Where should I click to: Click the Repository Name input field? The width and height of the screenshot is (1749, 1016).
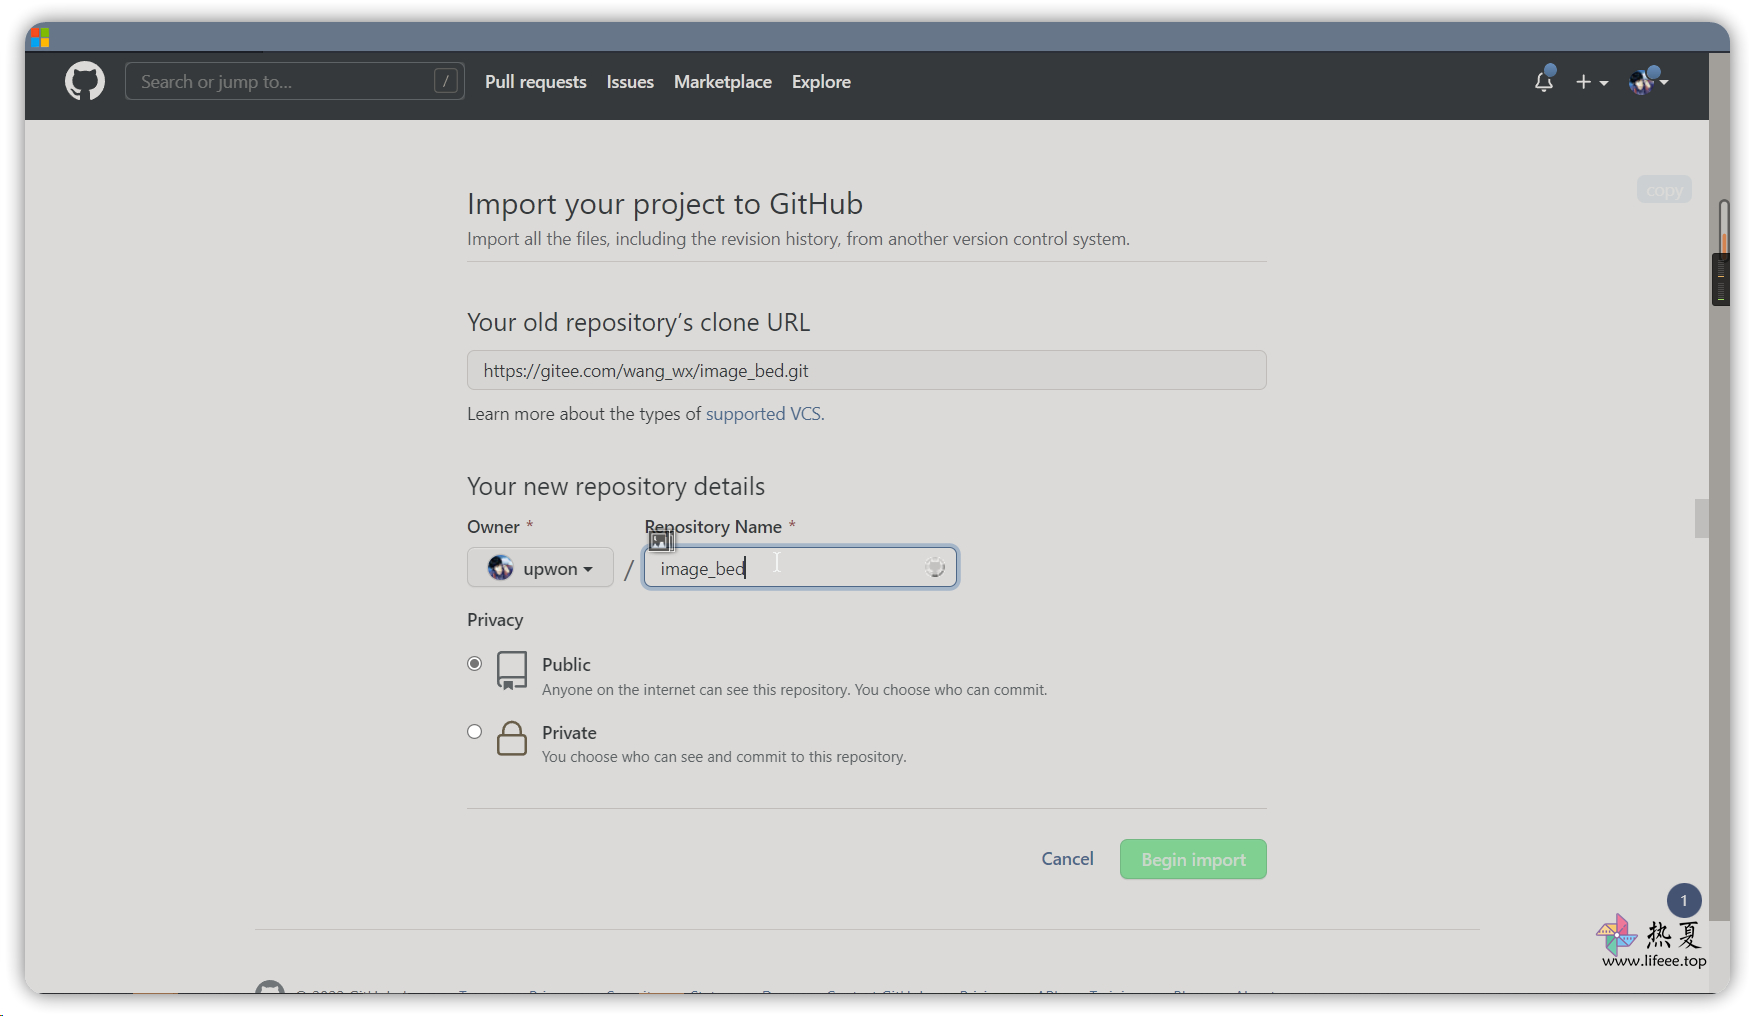click(800, 567)
